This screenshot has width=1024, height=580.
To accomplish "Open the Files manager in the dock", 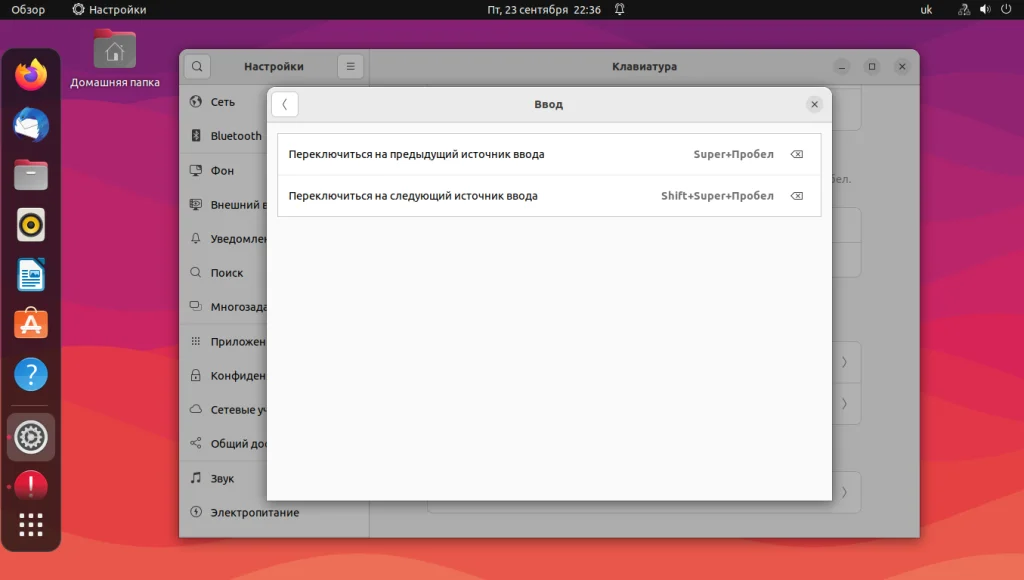I will click(31, 174).
